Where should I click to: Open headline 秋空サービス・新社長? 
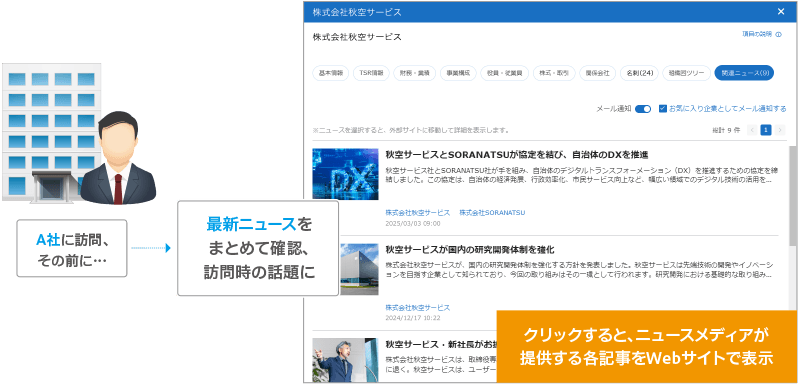pyautogui.click(x=440, y=344)
